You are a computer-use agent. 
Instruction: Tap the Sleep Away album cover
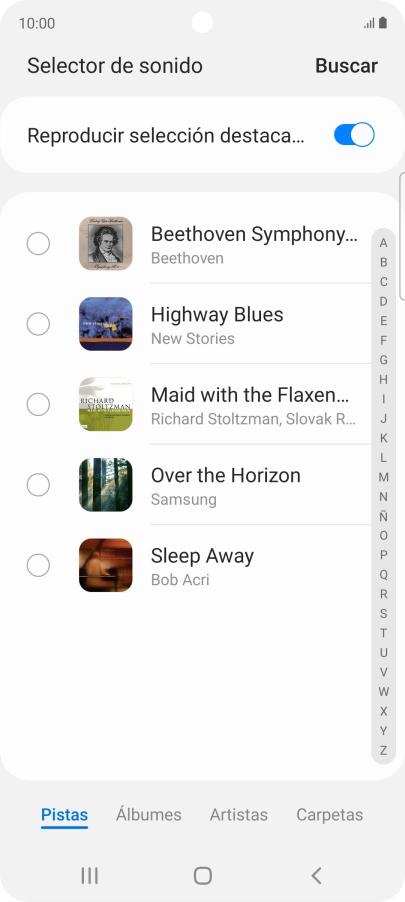click(x=106, y=565)
